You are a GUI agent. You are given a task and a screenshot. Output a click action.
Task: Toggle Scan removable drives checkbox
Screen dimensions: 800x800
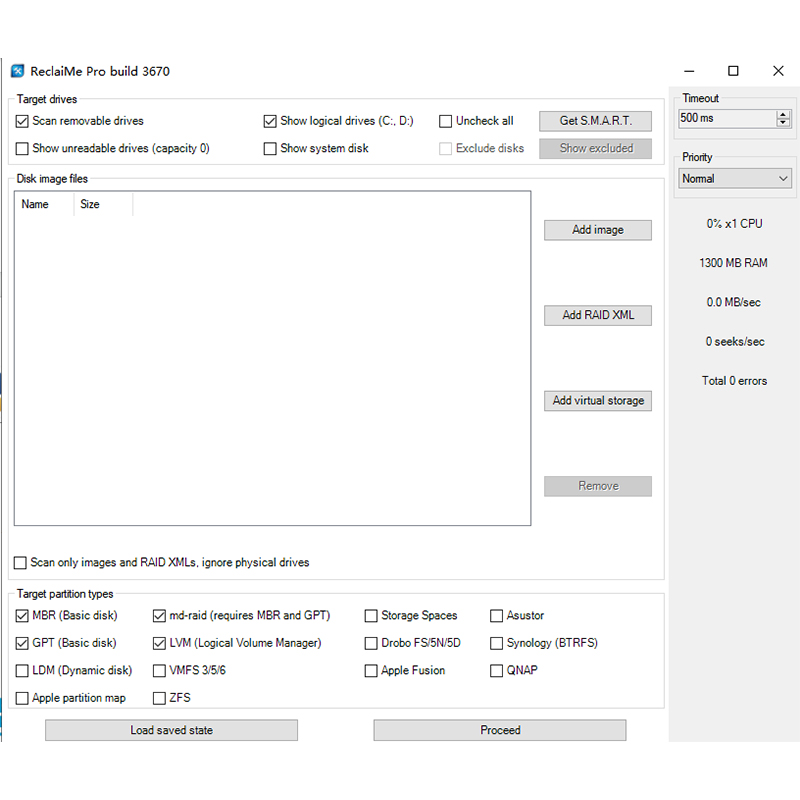22,121
